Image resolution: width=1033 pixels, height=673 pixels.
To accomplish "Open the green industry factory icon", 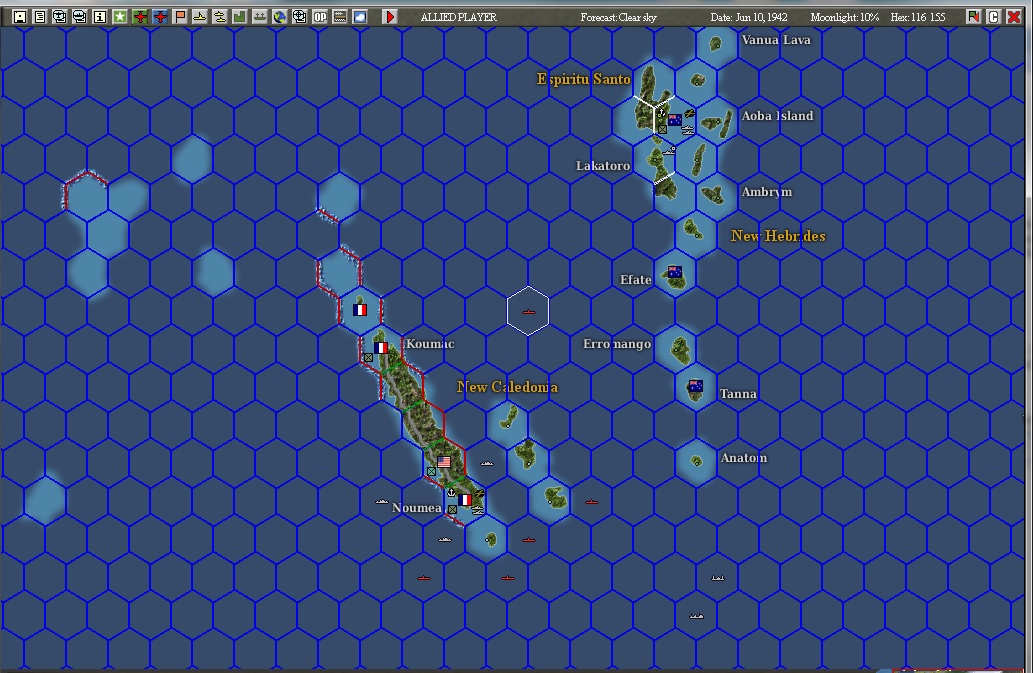I will point(240,16).
